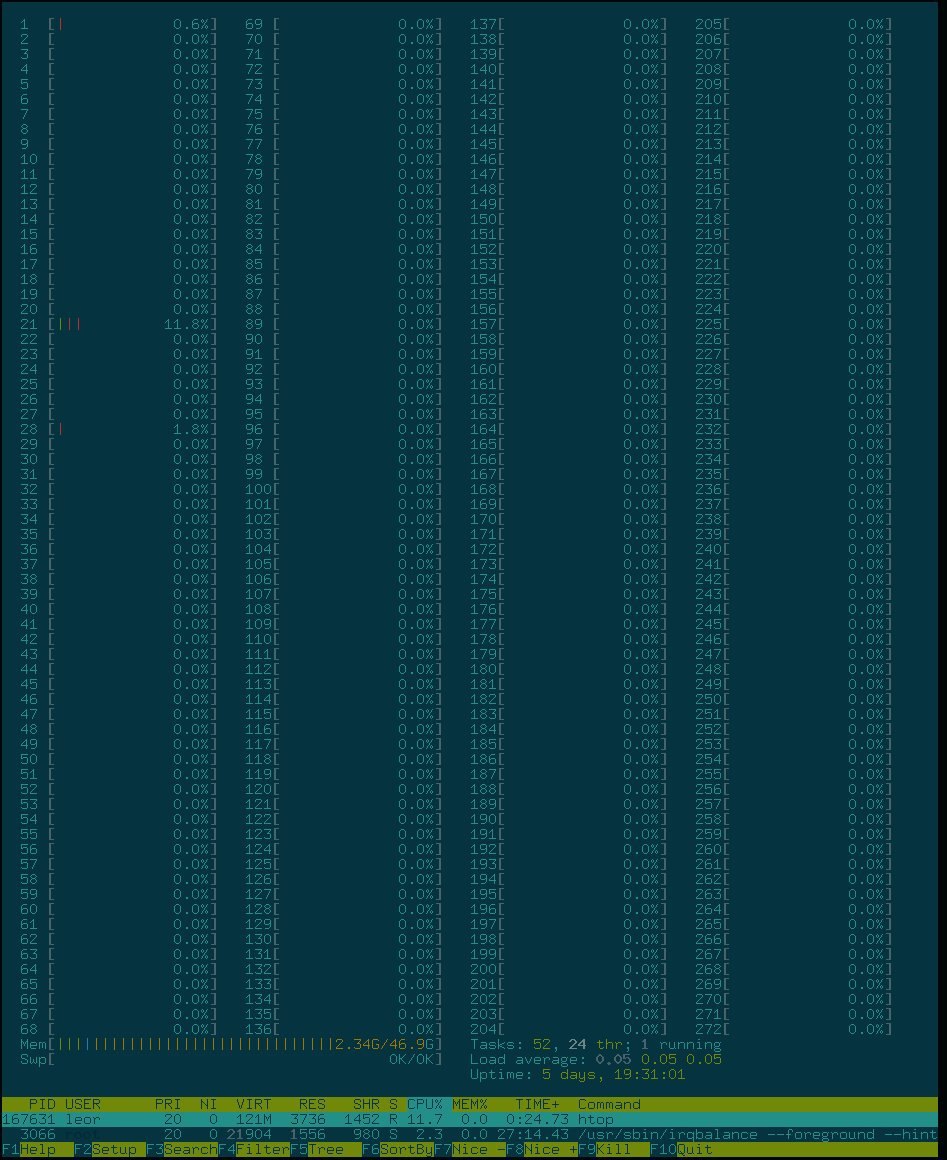Image resolution: width=947 pixels, height=1160 pixels.
Task: Activate F4 Filter in the function bar
Action: [x=253, y=1150]
